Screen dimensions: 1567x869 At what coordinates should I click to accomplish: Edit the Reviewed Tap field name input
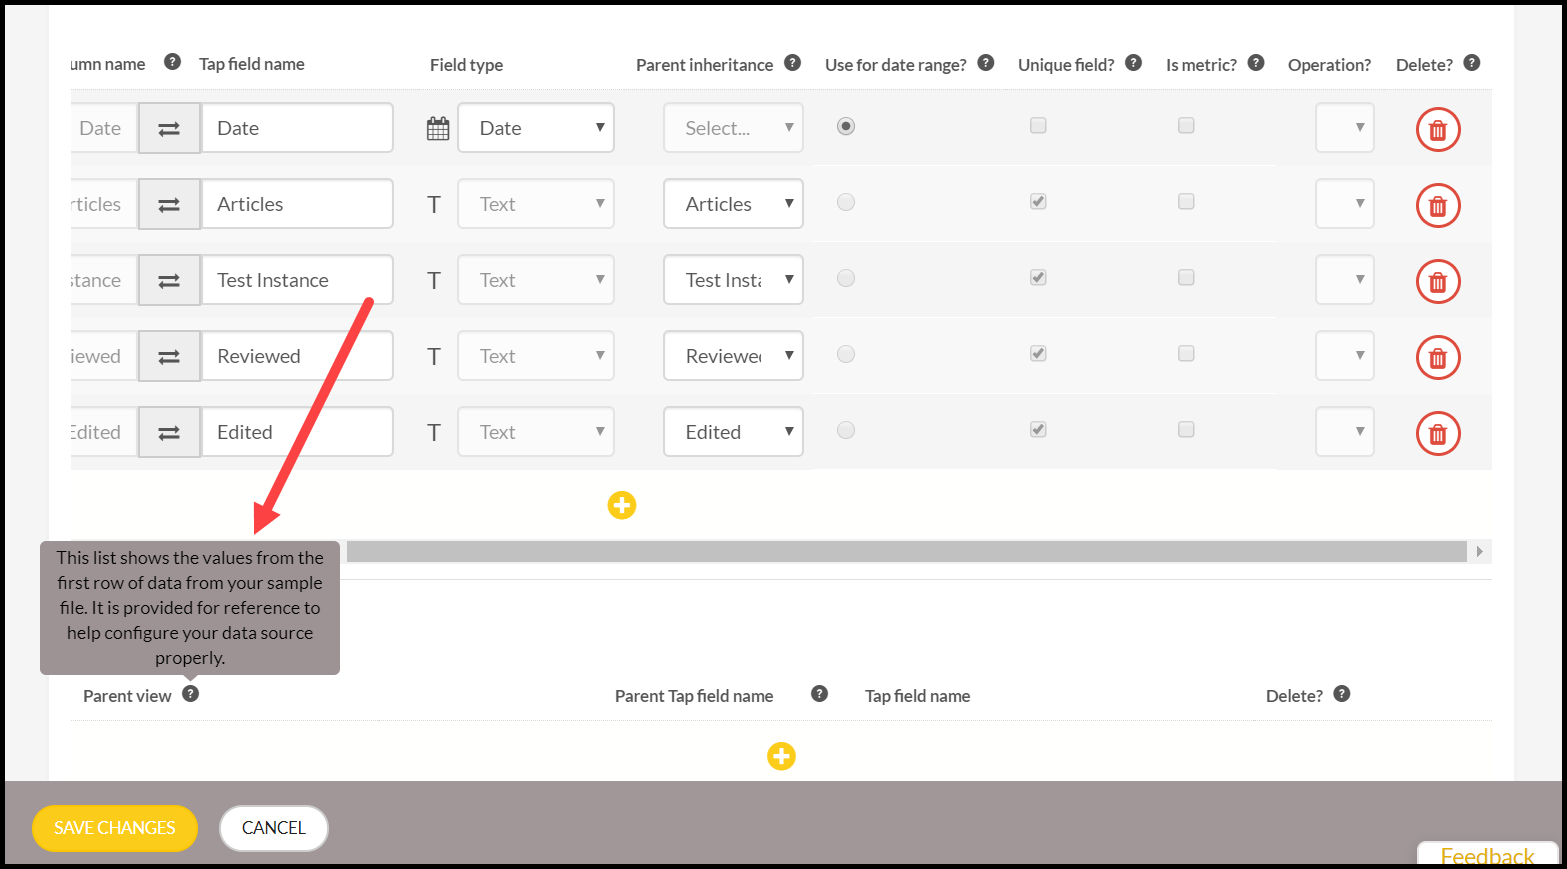pyautogui.click(x=298, y=356)
